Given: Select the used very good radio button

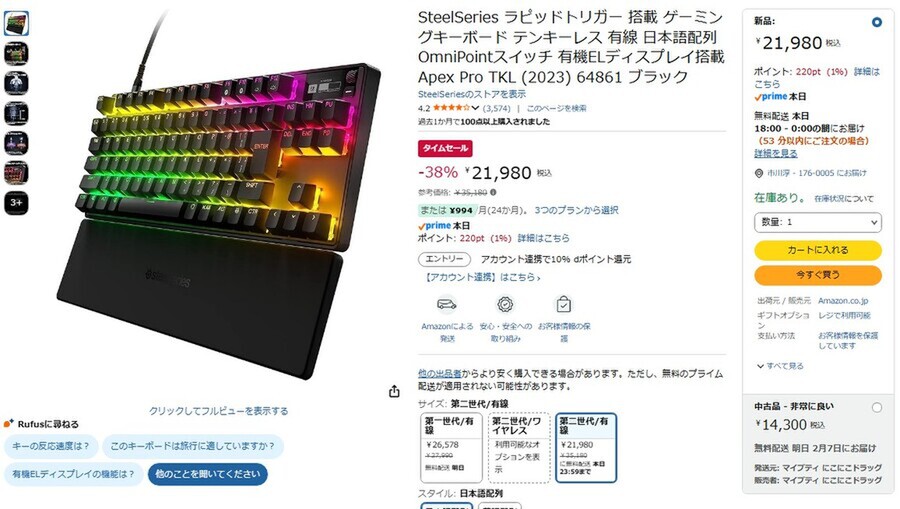Looking at the screenshot, I should pos(876,407).
